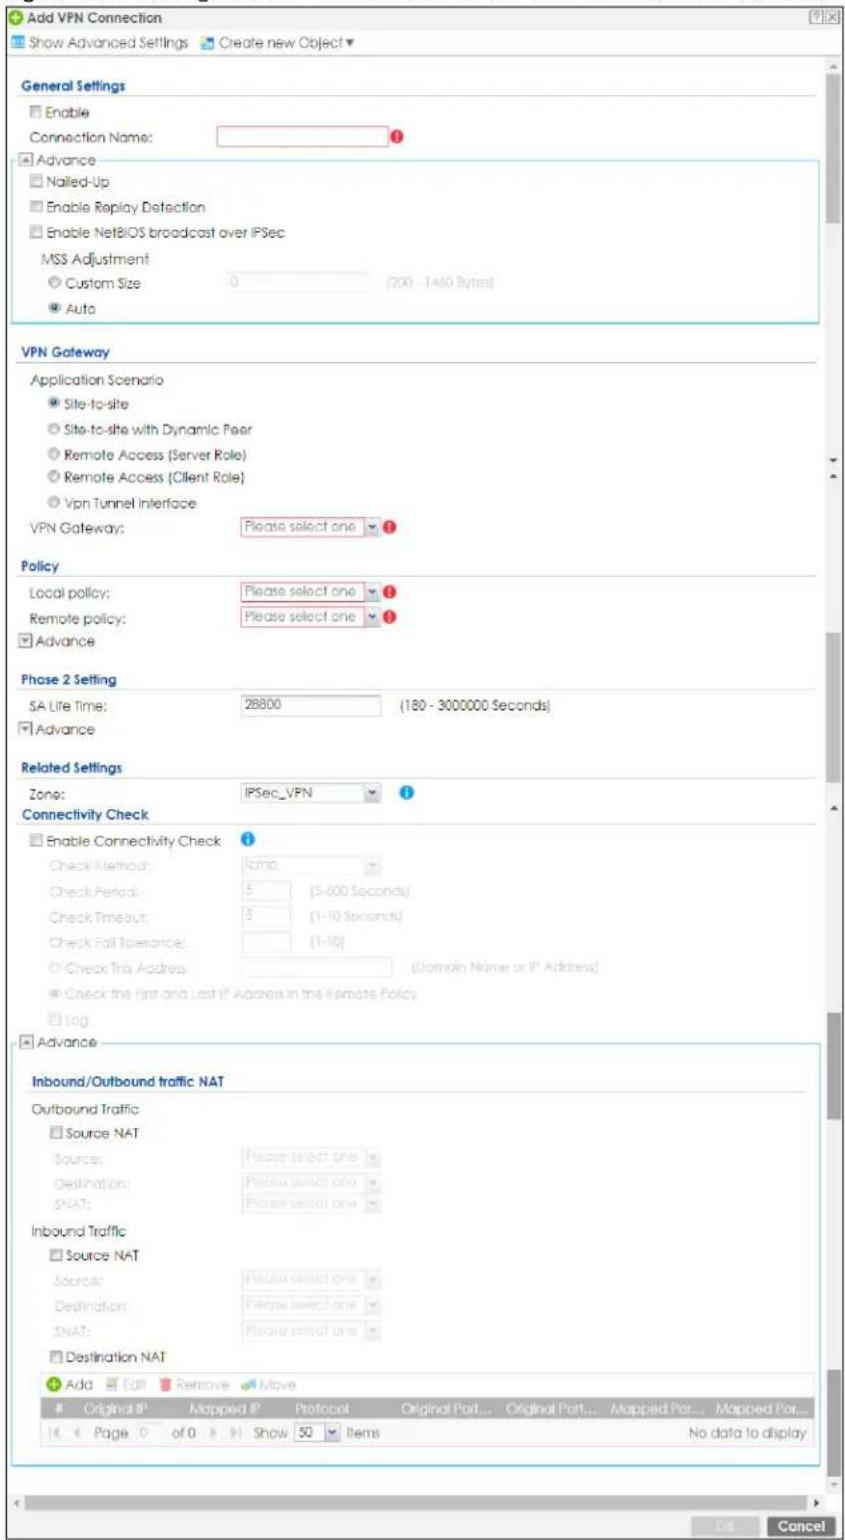
Task: Select the Custom Size radio button
Action: pyautogui.click(x=53, y=284)
